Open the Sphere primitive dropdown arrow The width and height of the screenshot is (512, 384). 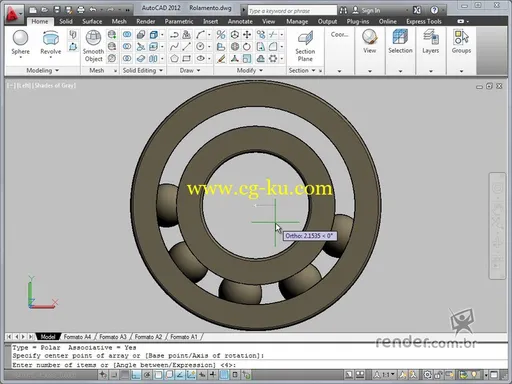[x=20, y=58]
